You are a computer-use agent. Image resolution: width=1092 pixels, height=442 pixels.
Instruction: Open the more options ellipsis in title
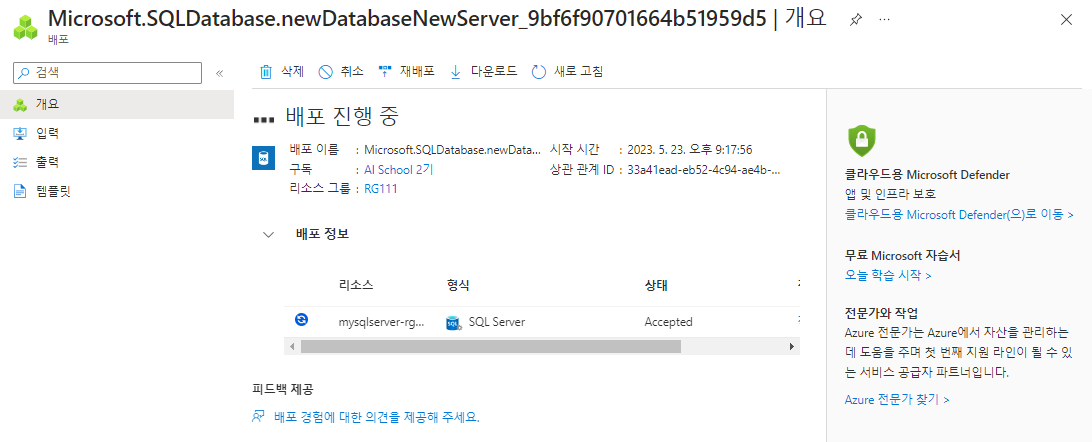point(884,19)
